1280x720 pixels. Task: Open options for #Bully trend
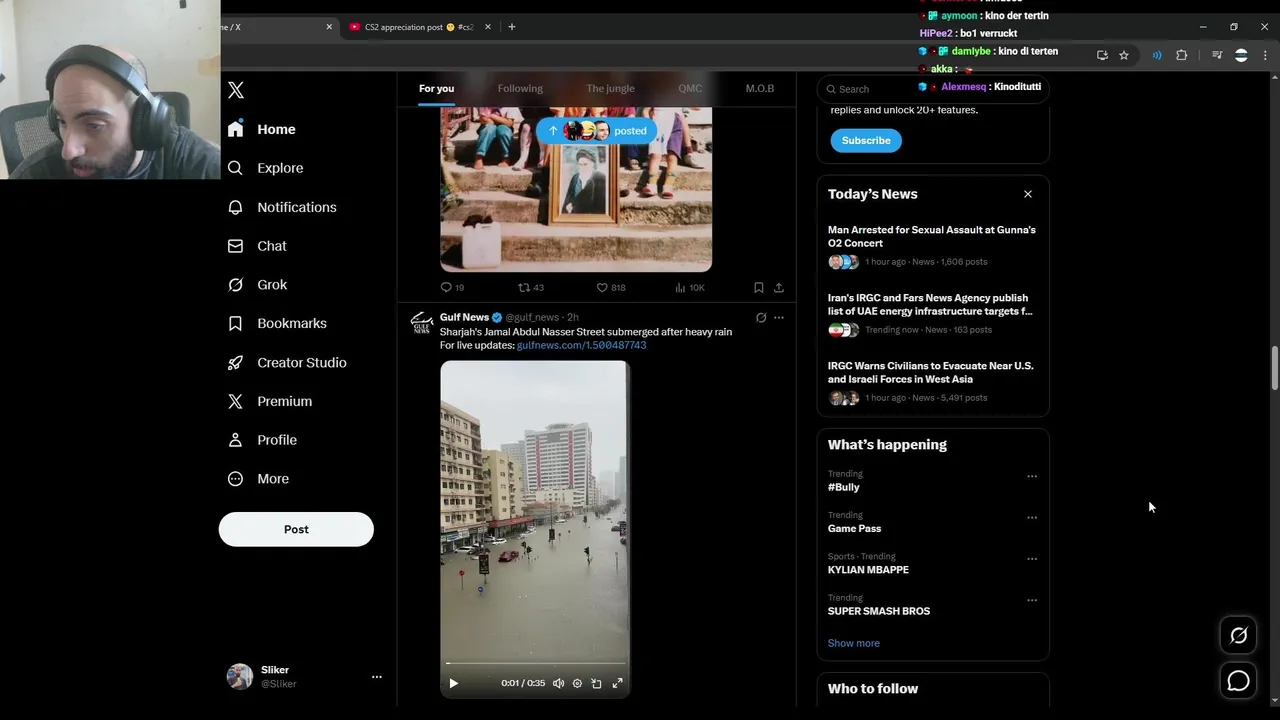pyautogui.click(x=1032, y=477)
